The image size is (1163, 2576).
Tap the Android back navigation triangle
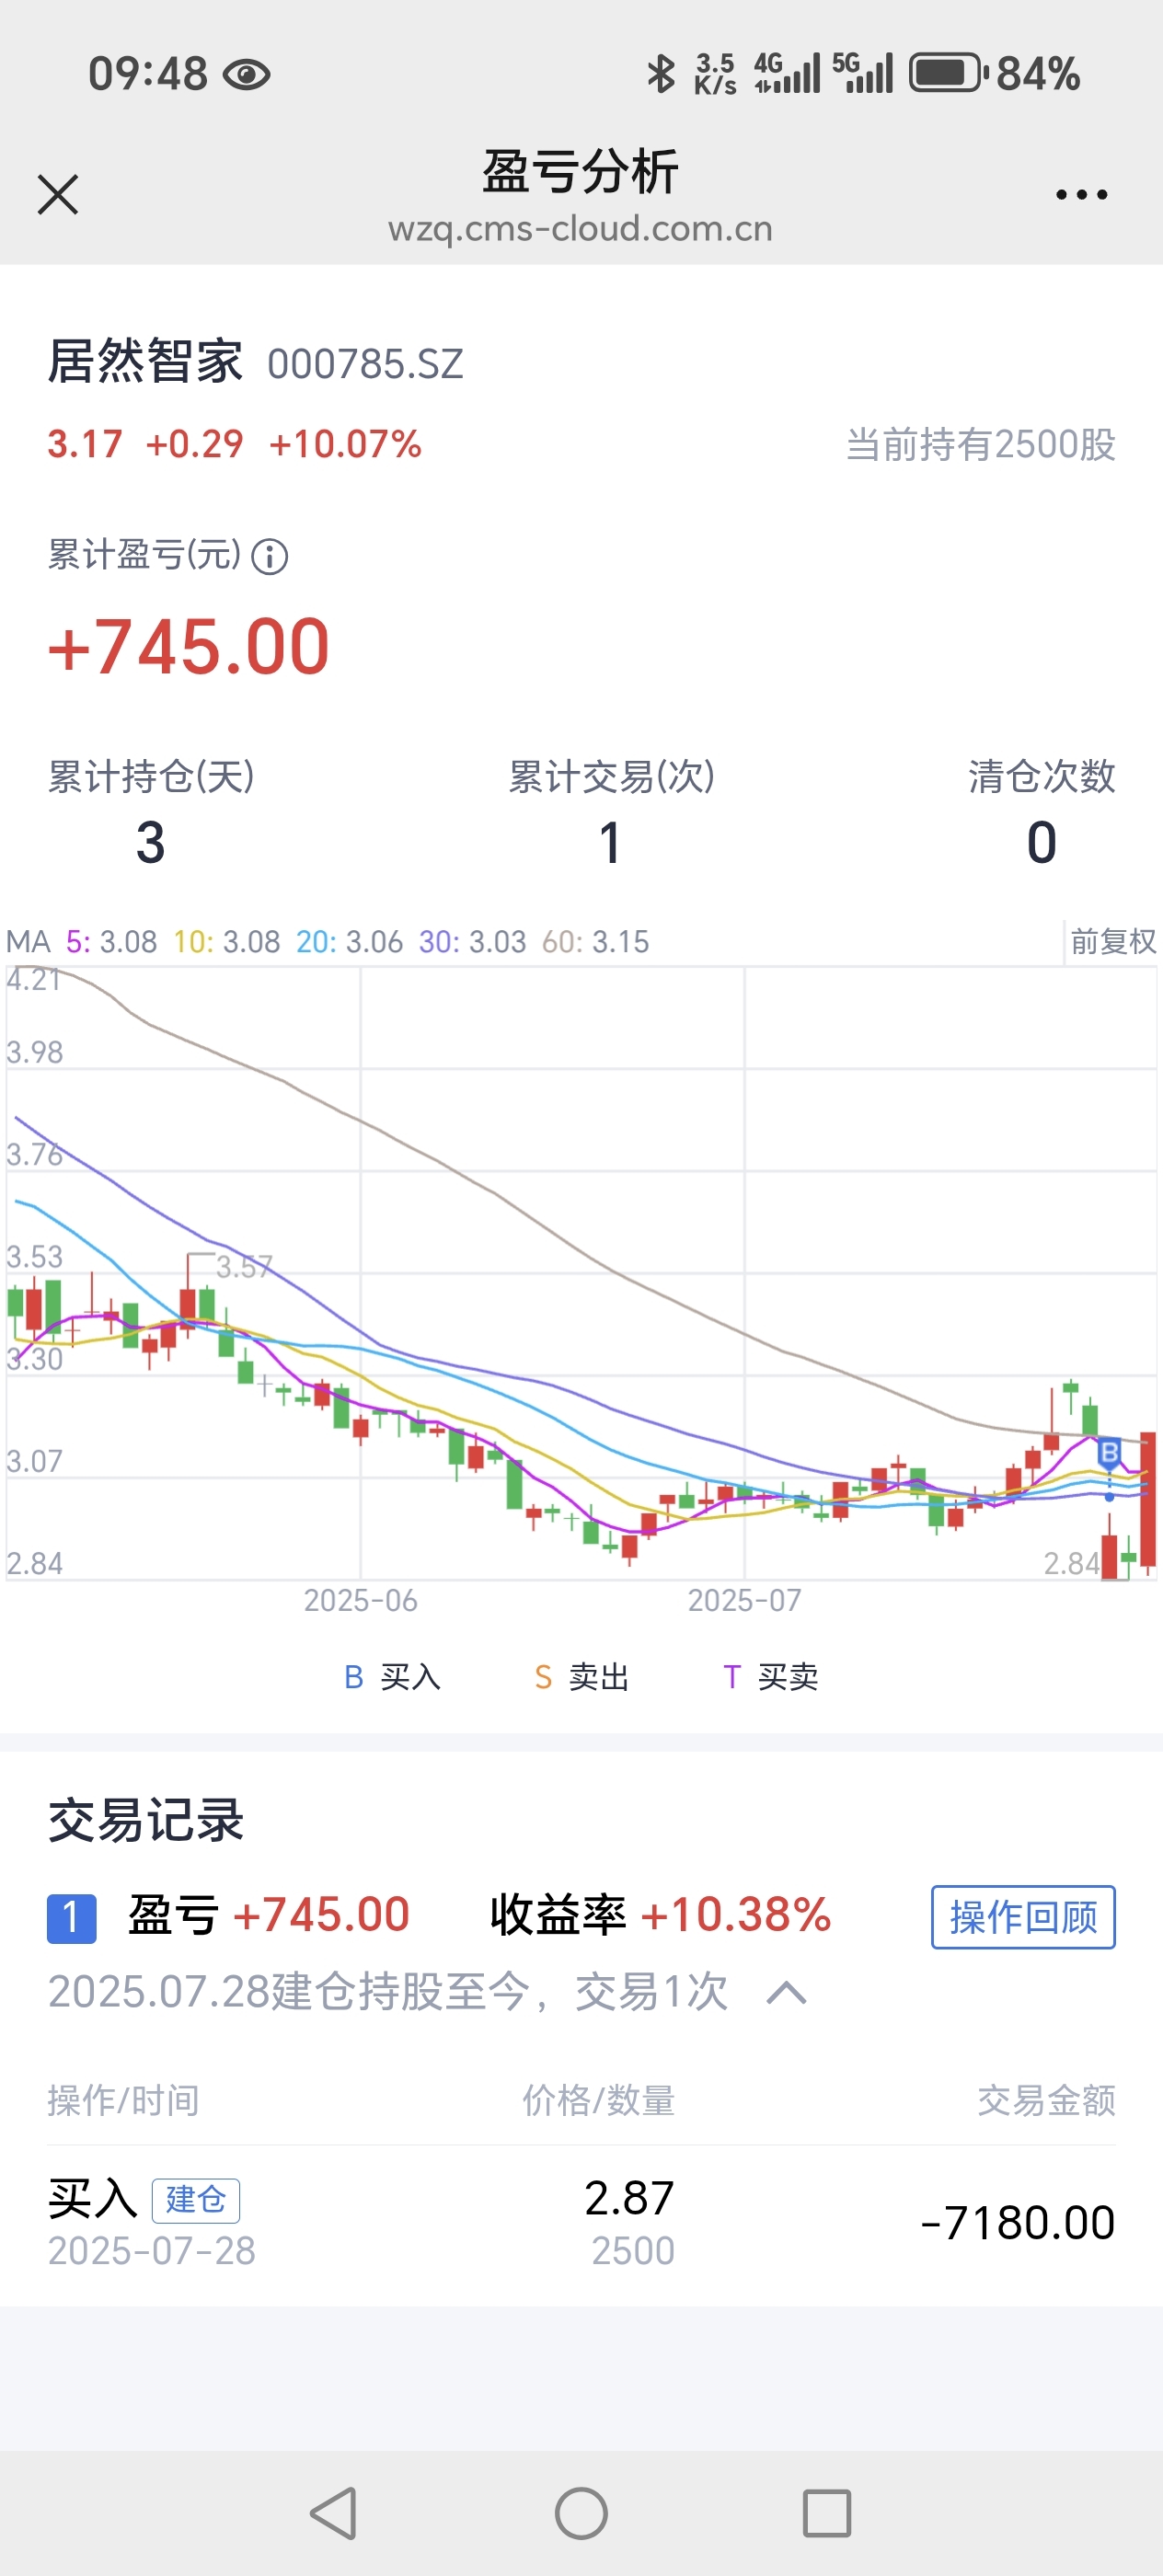coord(334,2513)
